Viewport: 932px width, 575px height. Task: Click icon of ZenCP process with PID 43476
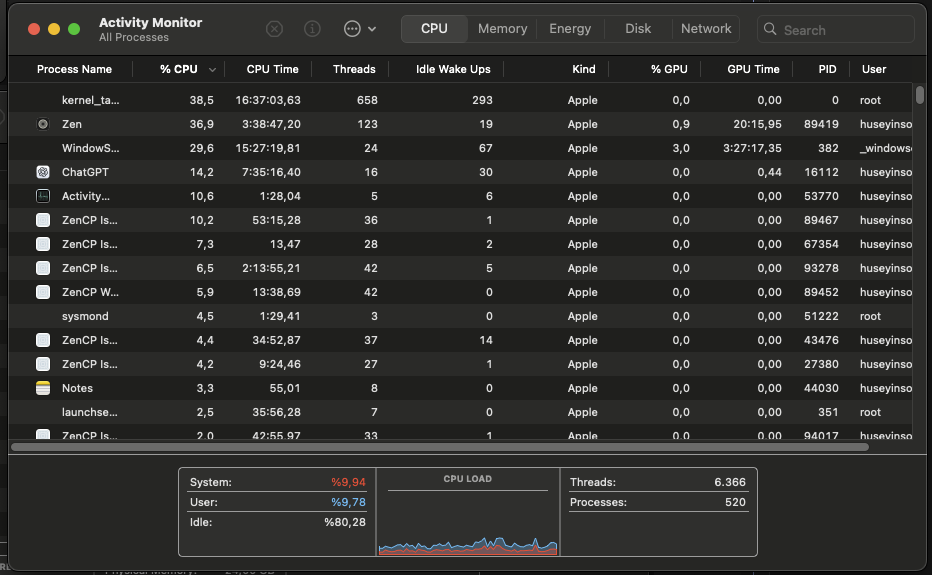coord(43,340)
